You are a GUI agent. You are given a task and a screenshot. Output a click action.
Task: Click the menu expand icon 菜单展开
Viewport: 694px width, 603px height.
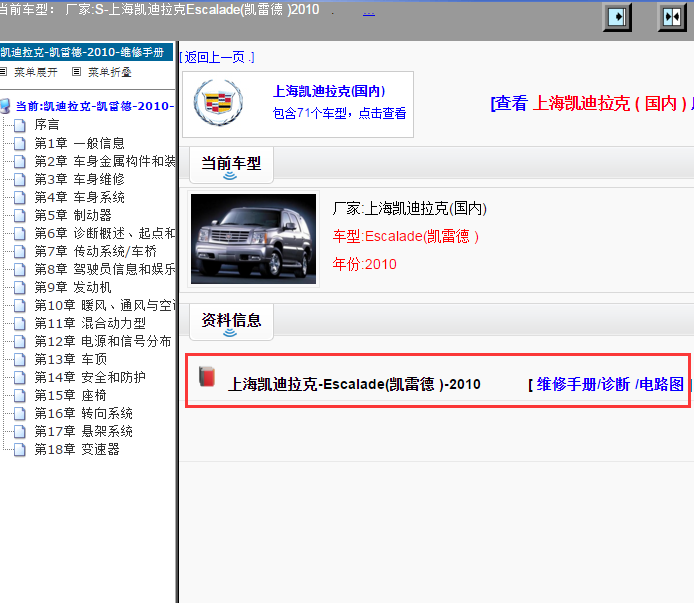(4, 71)
